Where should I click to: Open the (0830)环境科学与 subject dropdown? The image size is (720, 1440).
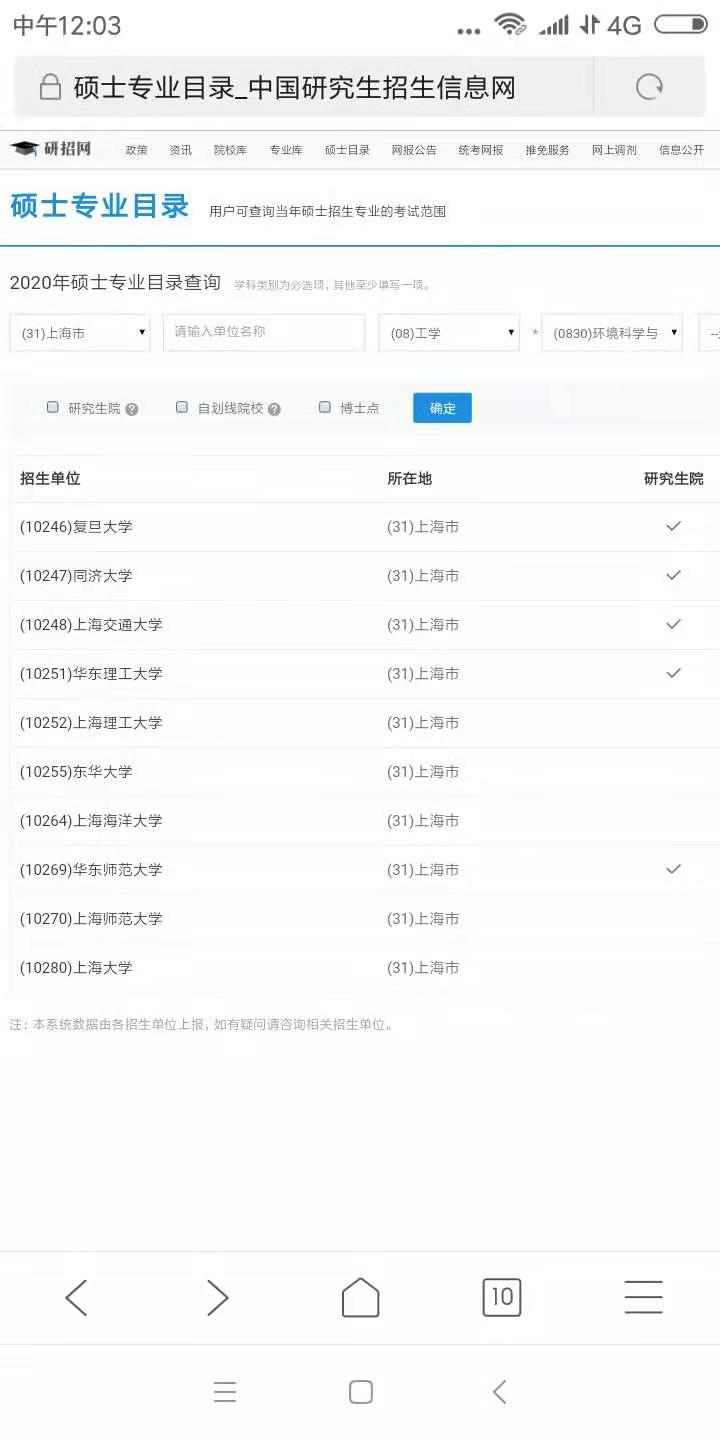[x=612, y=333]
